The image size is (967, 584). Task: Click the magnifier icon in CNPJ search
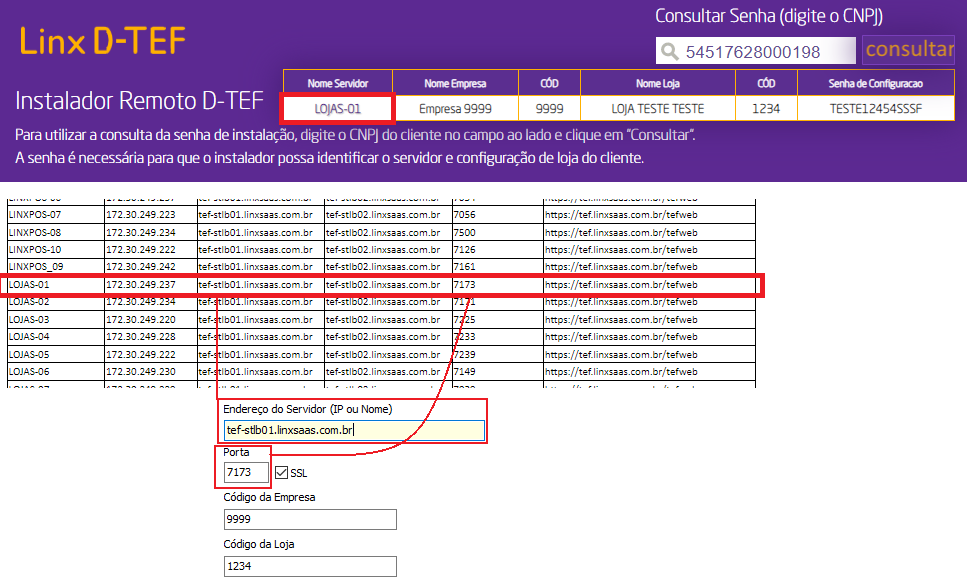click(670, 52)
